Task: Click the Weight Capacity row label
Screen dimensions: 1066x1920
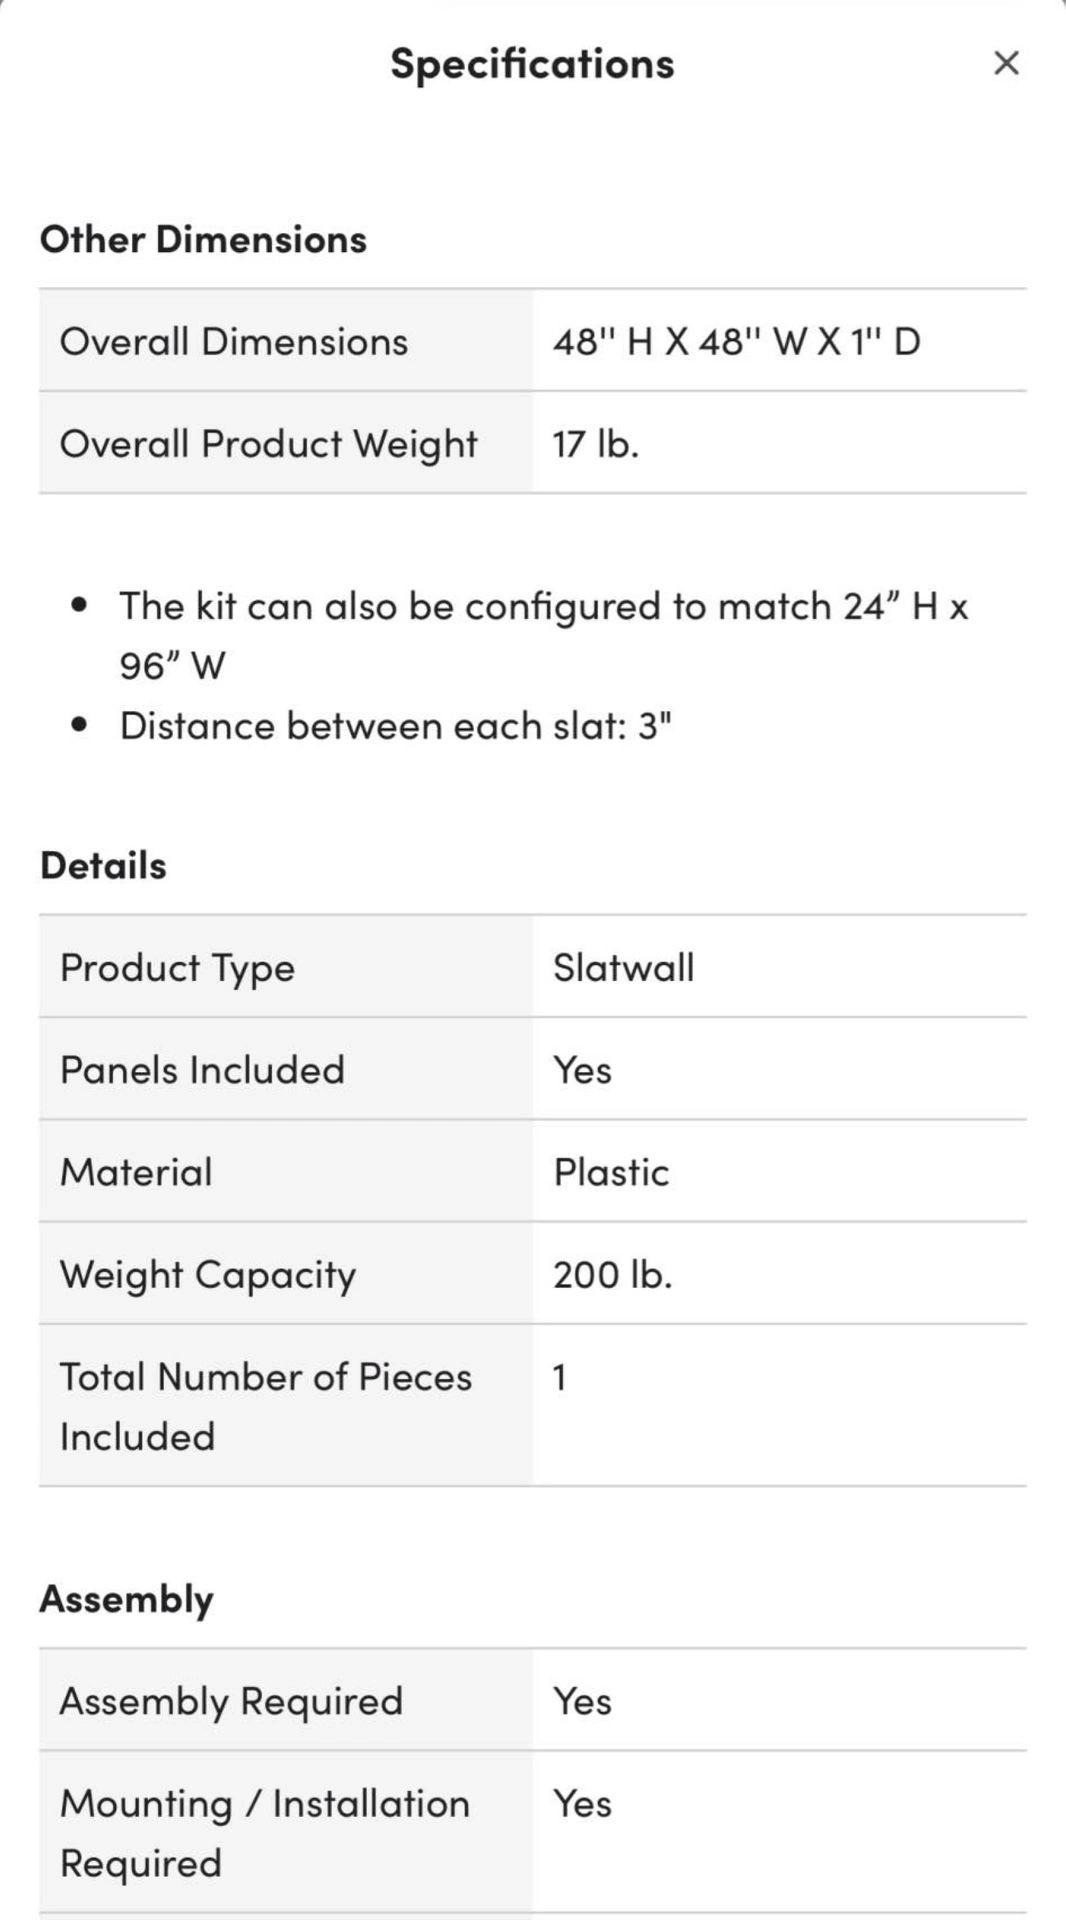Action: click(x=207, y=1275)
